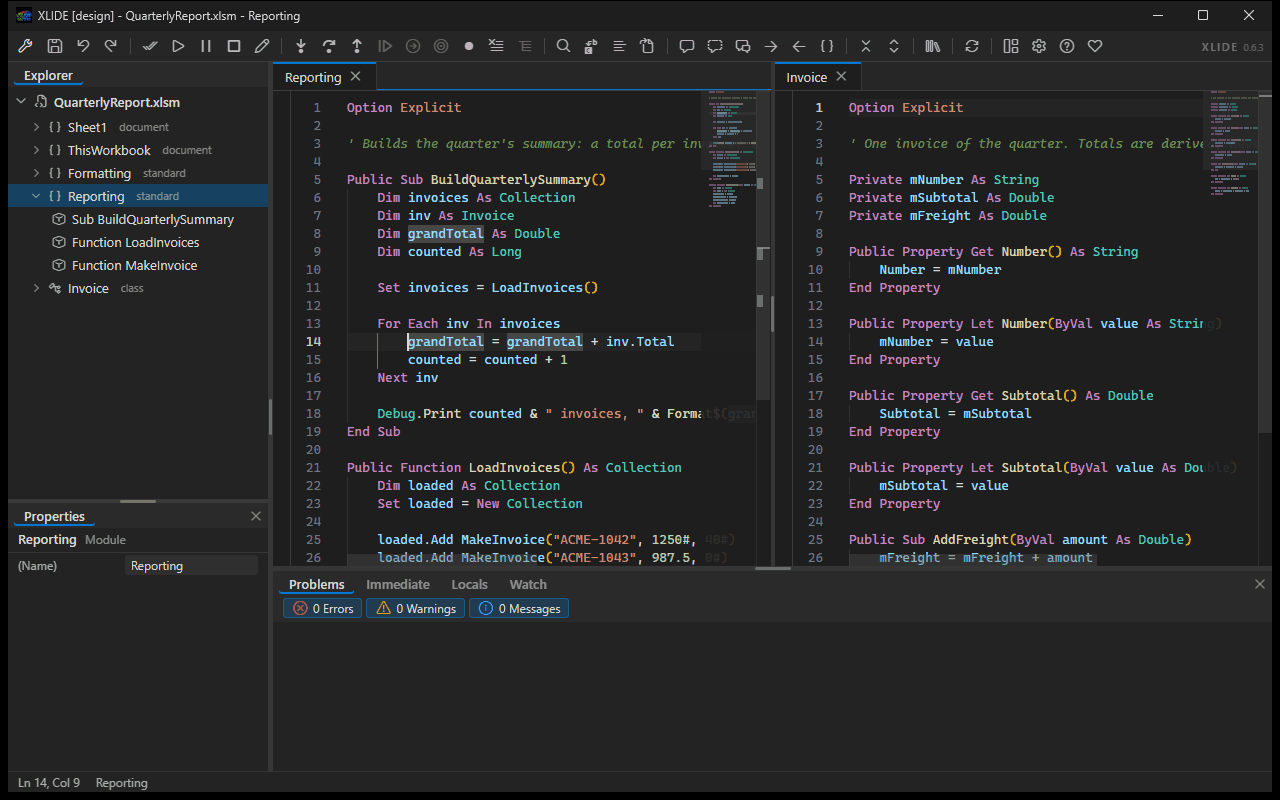Viewport: 1280px width, 800px height.
Task: Toggle the 0 Messages filter
Action: point(519,608)
